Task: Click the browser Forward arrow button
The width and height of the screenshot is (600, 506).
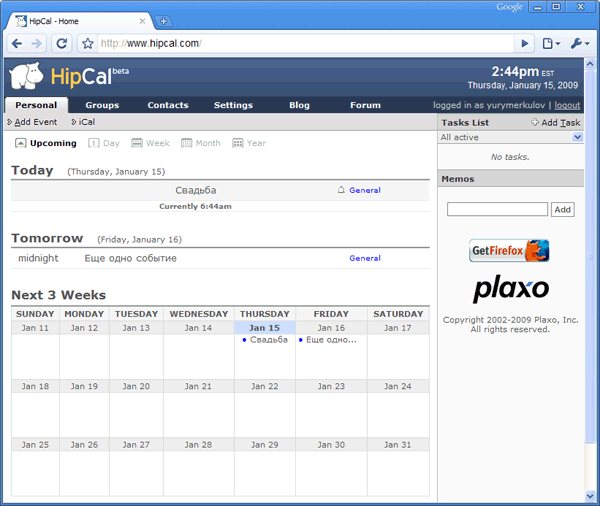Action: pos(36,44)
